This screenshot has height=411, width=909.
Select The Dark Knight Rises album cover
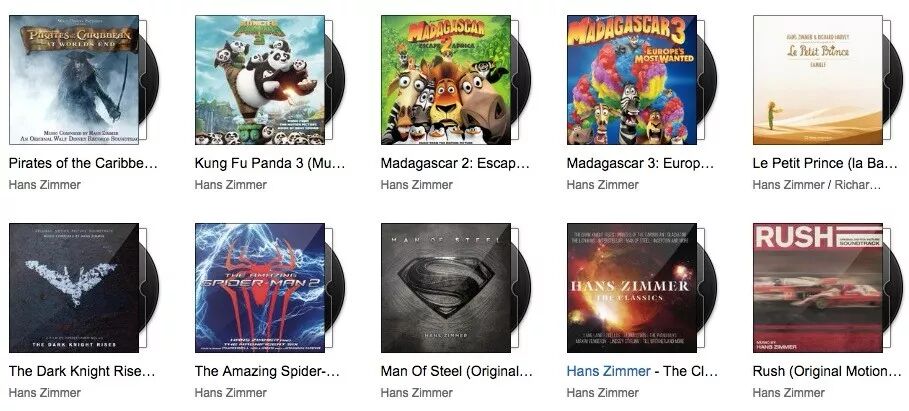pos(74,288)
